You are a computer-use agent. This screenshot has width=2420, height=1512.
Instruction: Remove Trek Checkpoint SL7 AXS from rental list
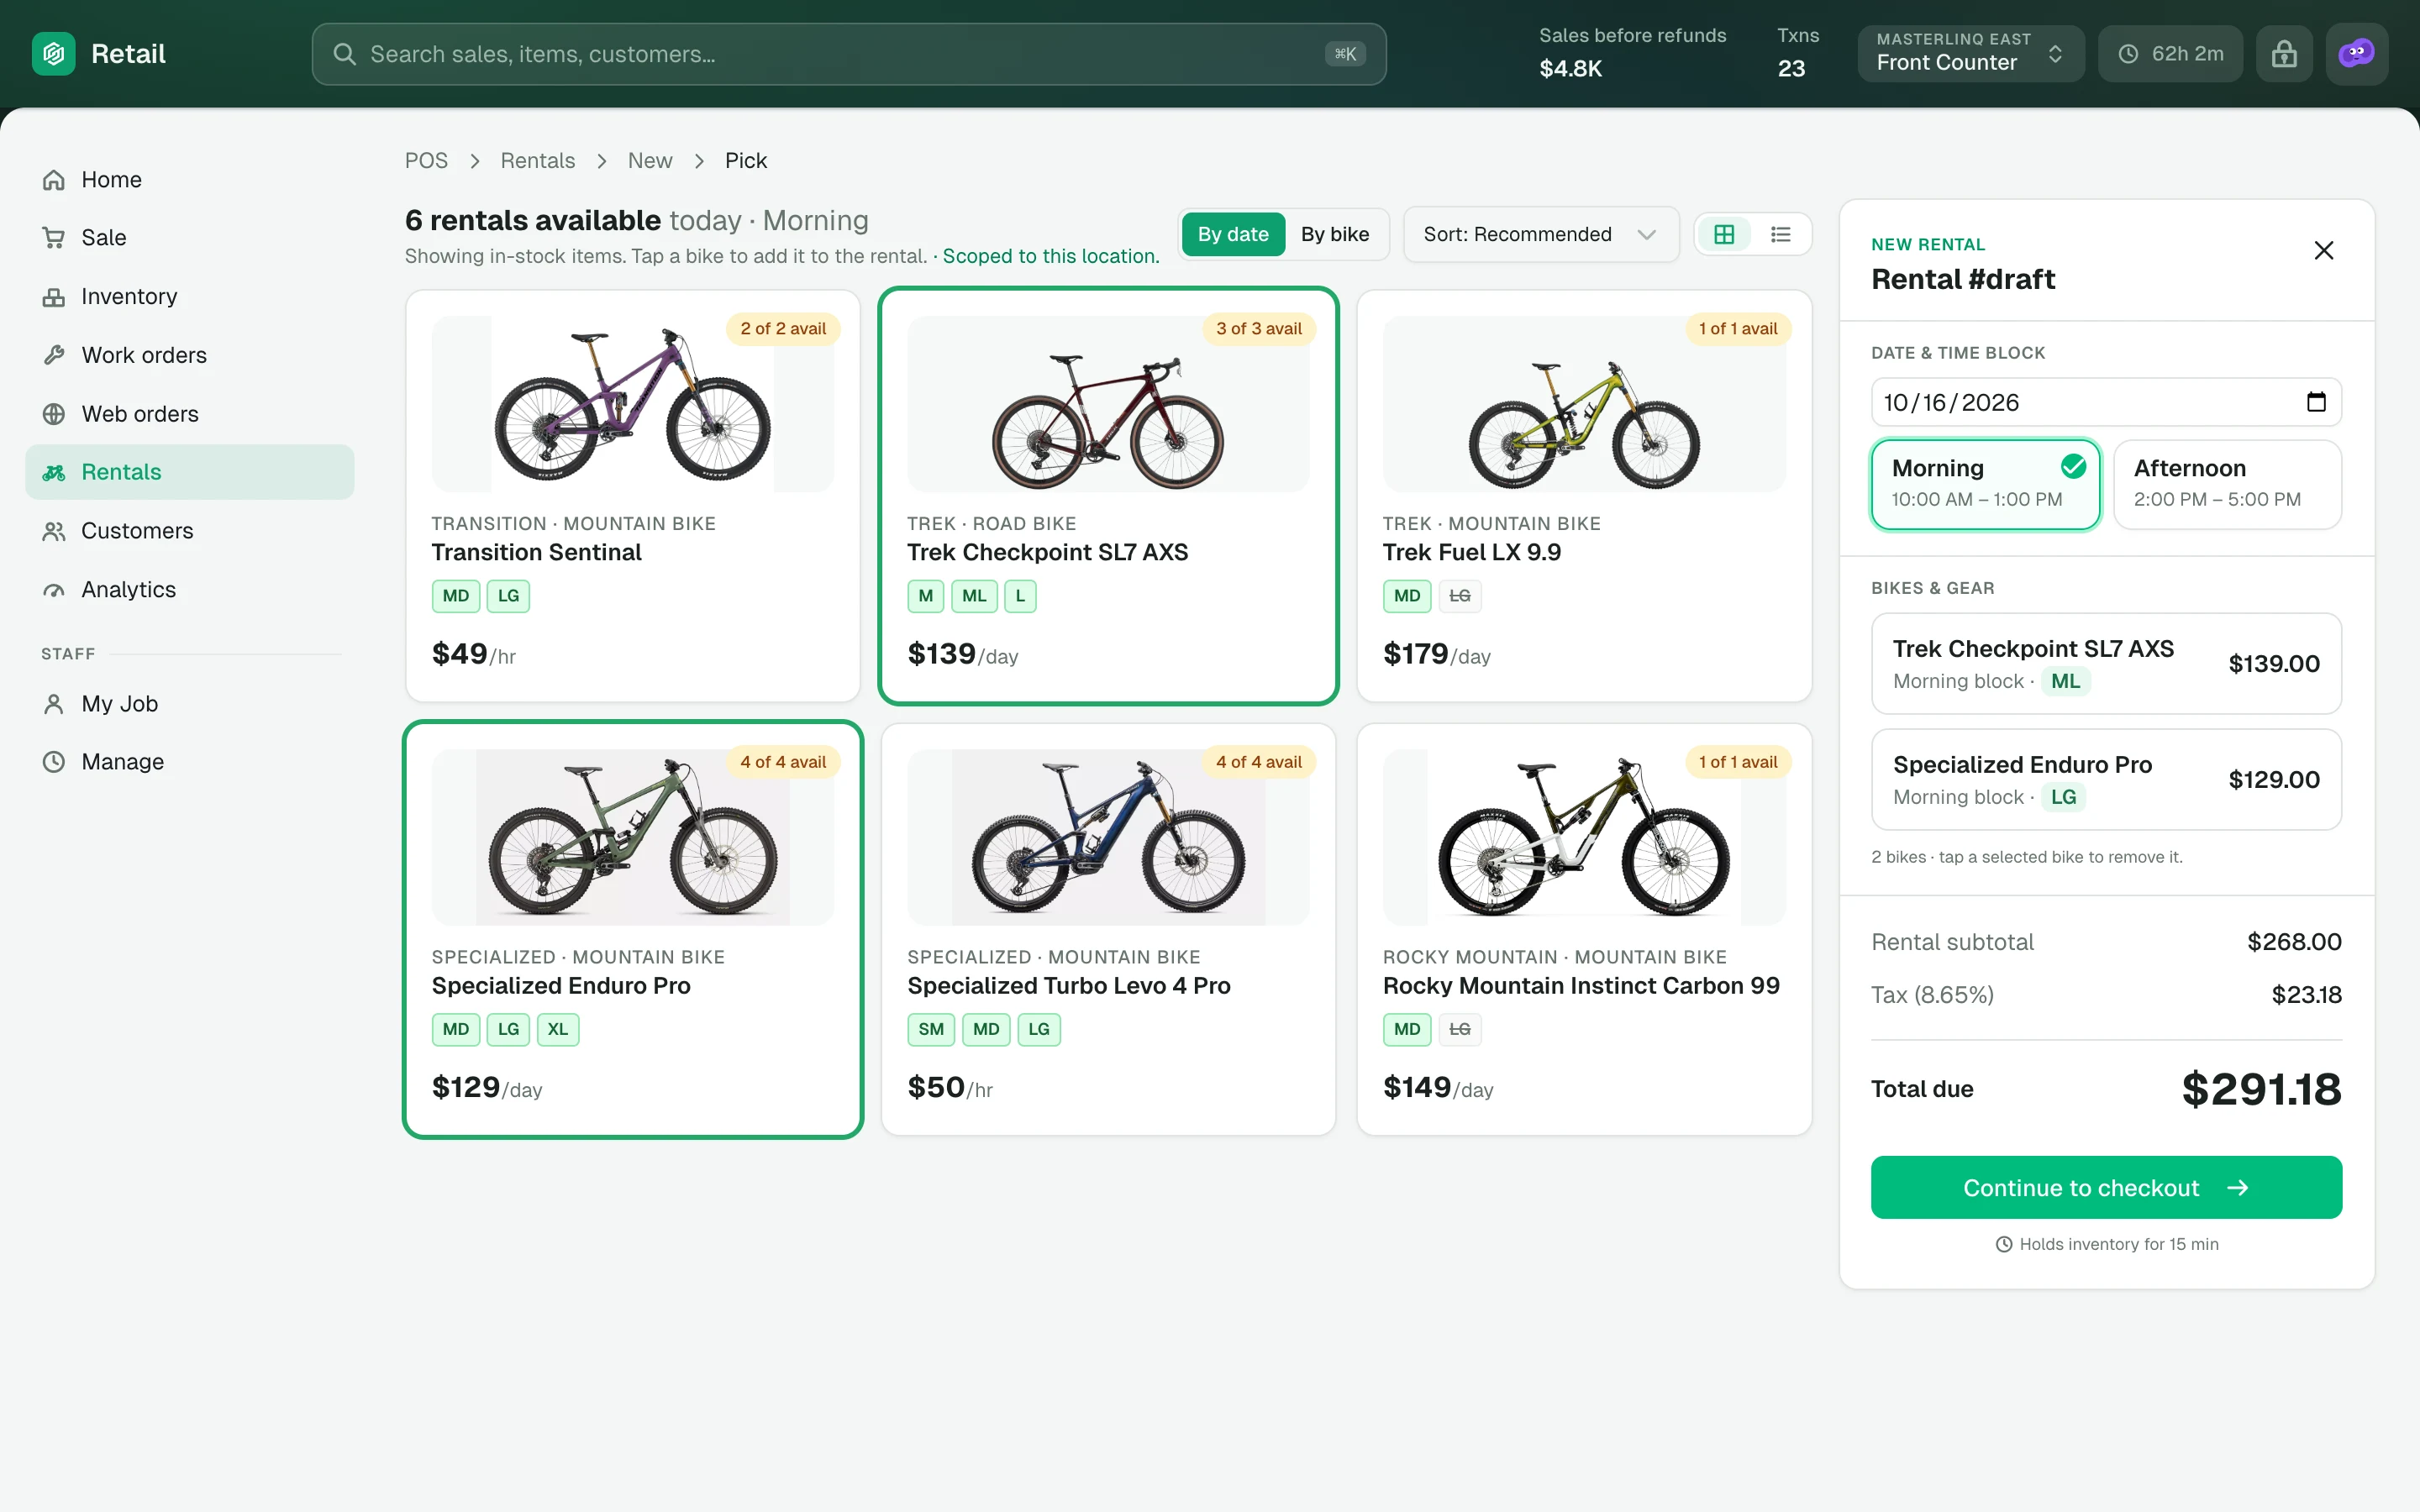click(x=2106, y=663)
